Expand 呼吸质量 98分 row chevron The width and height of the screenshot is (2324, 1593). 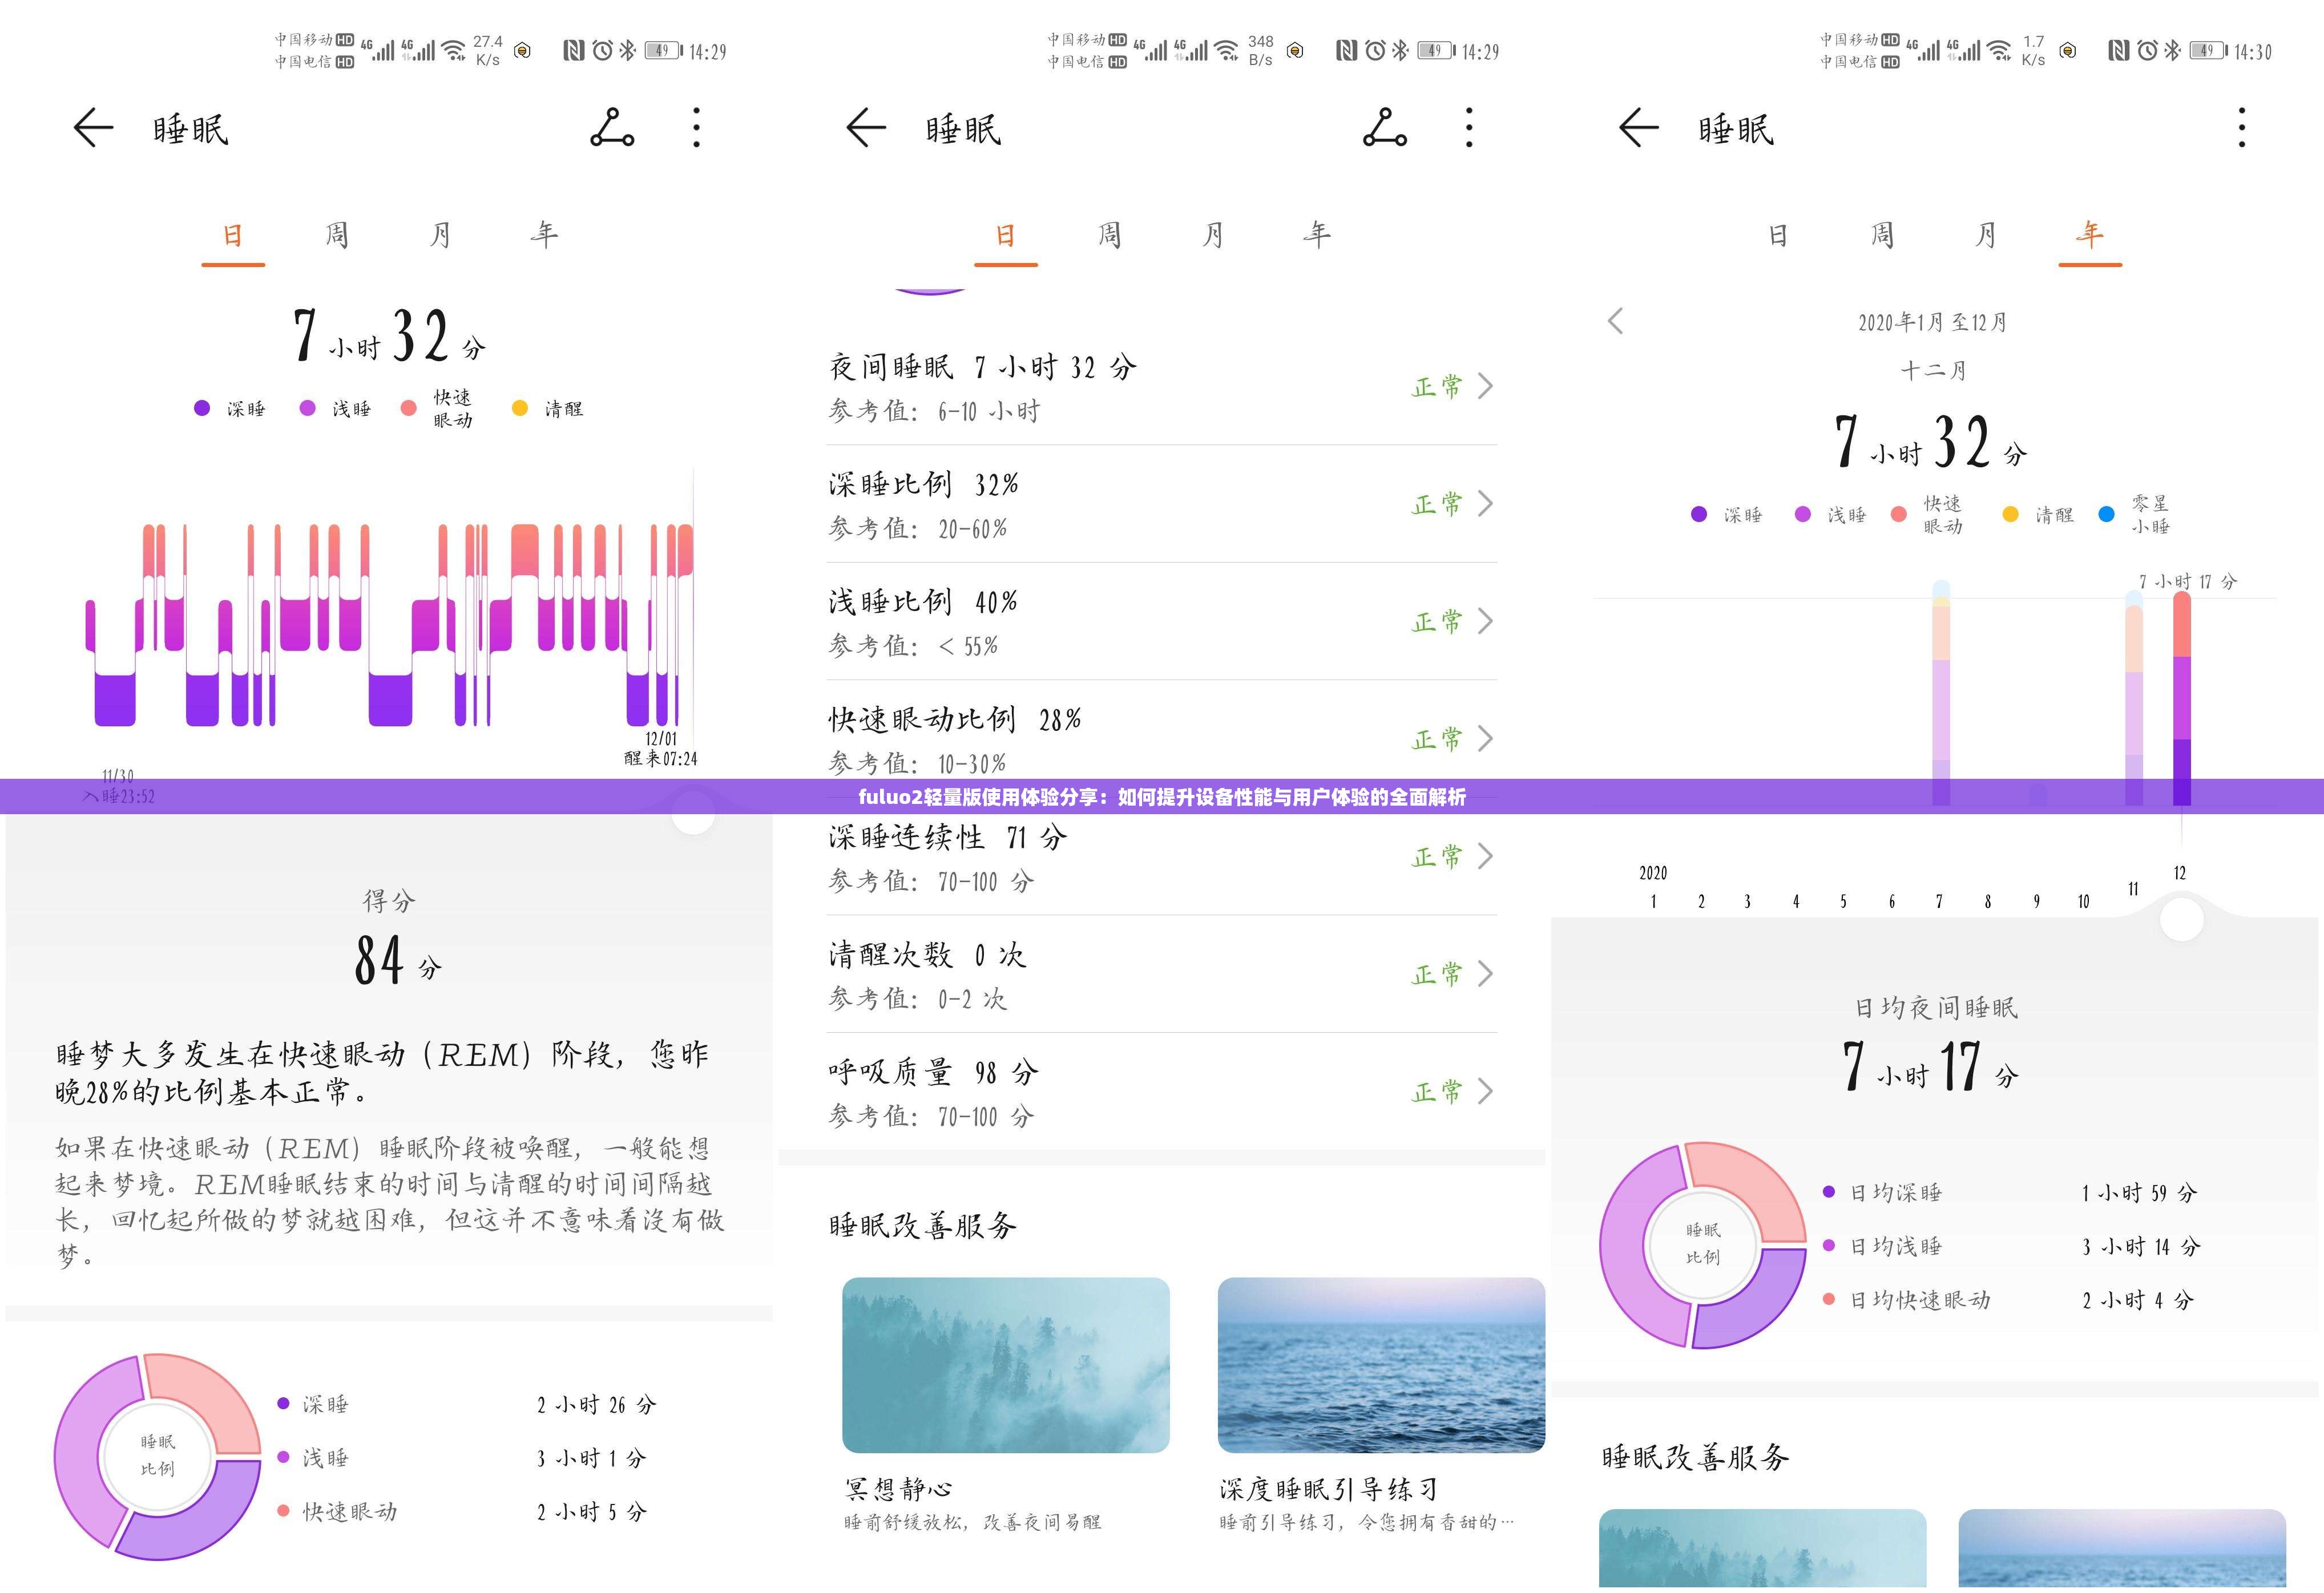1485,1091
